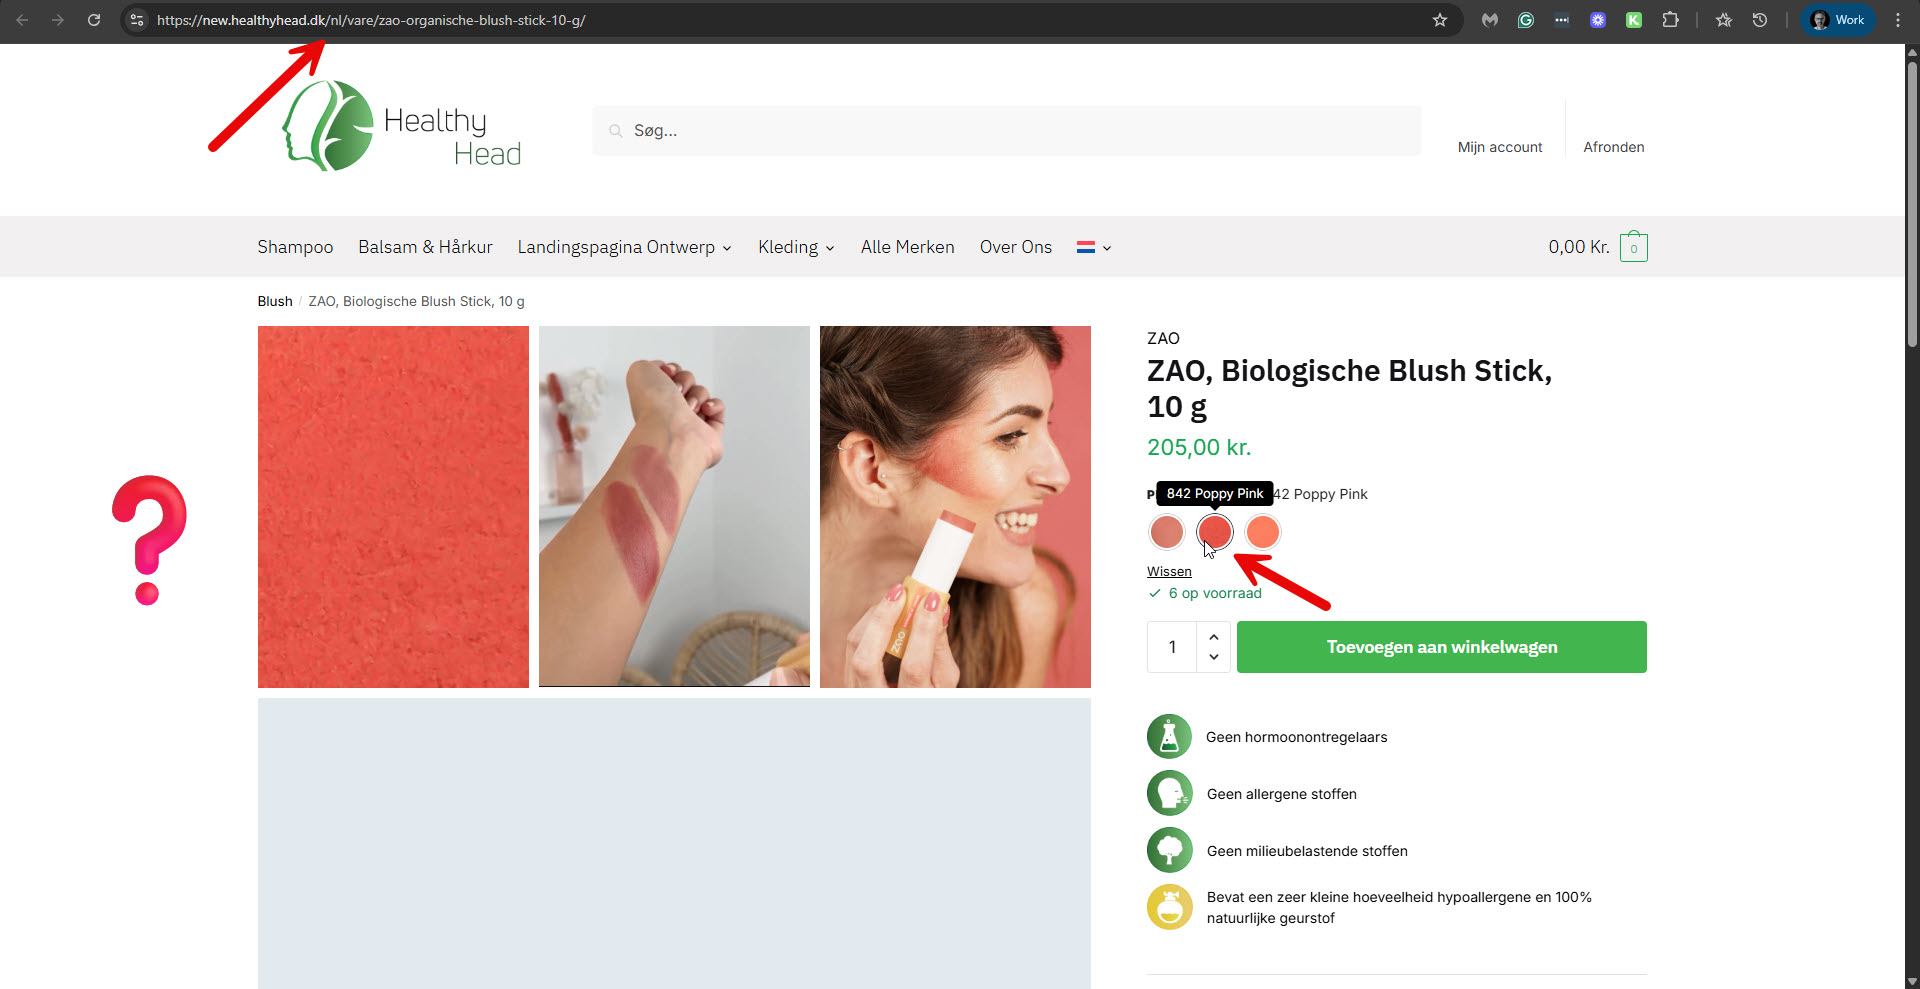Click the 'Geen milieubelastende stoffen' tree icon
The width and height of the screenshot is (1920, 989).
[1169, 851]
